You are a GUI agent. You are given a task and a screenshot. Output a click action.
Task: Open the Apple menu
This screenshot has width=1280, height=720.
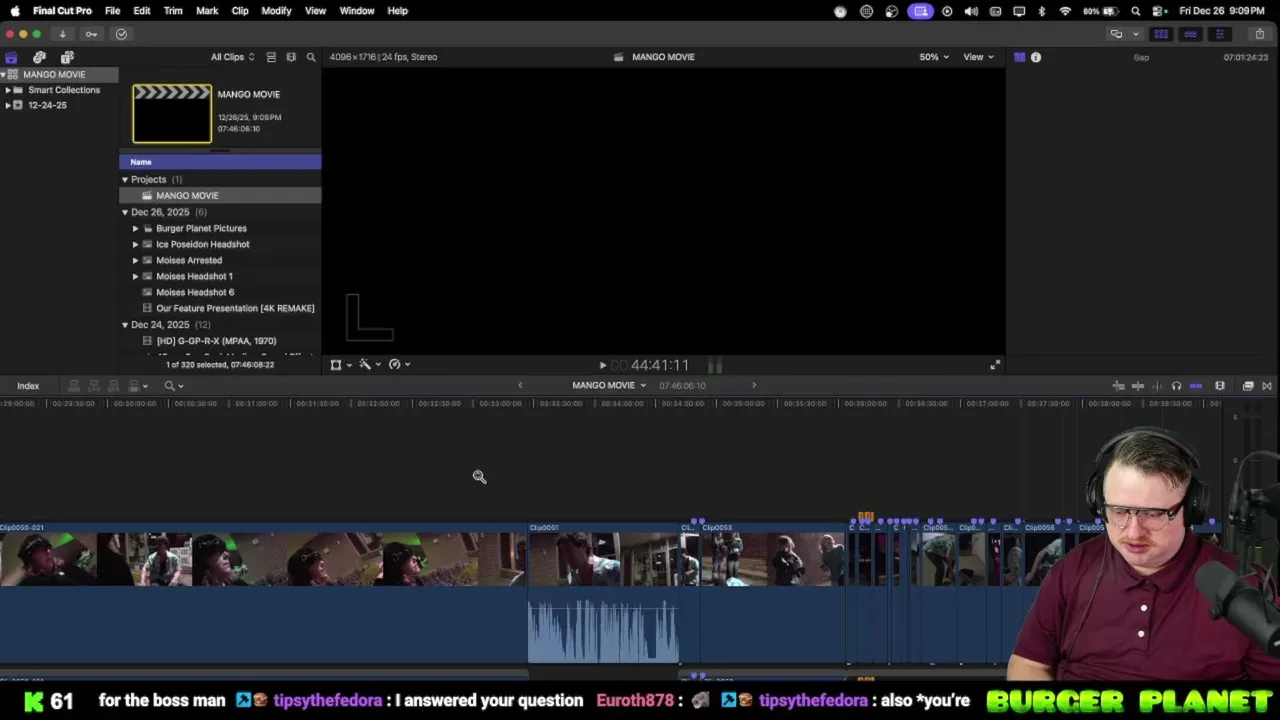(15, 11)
